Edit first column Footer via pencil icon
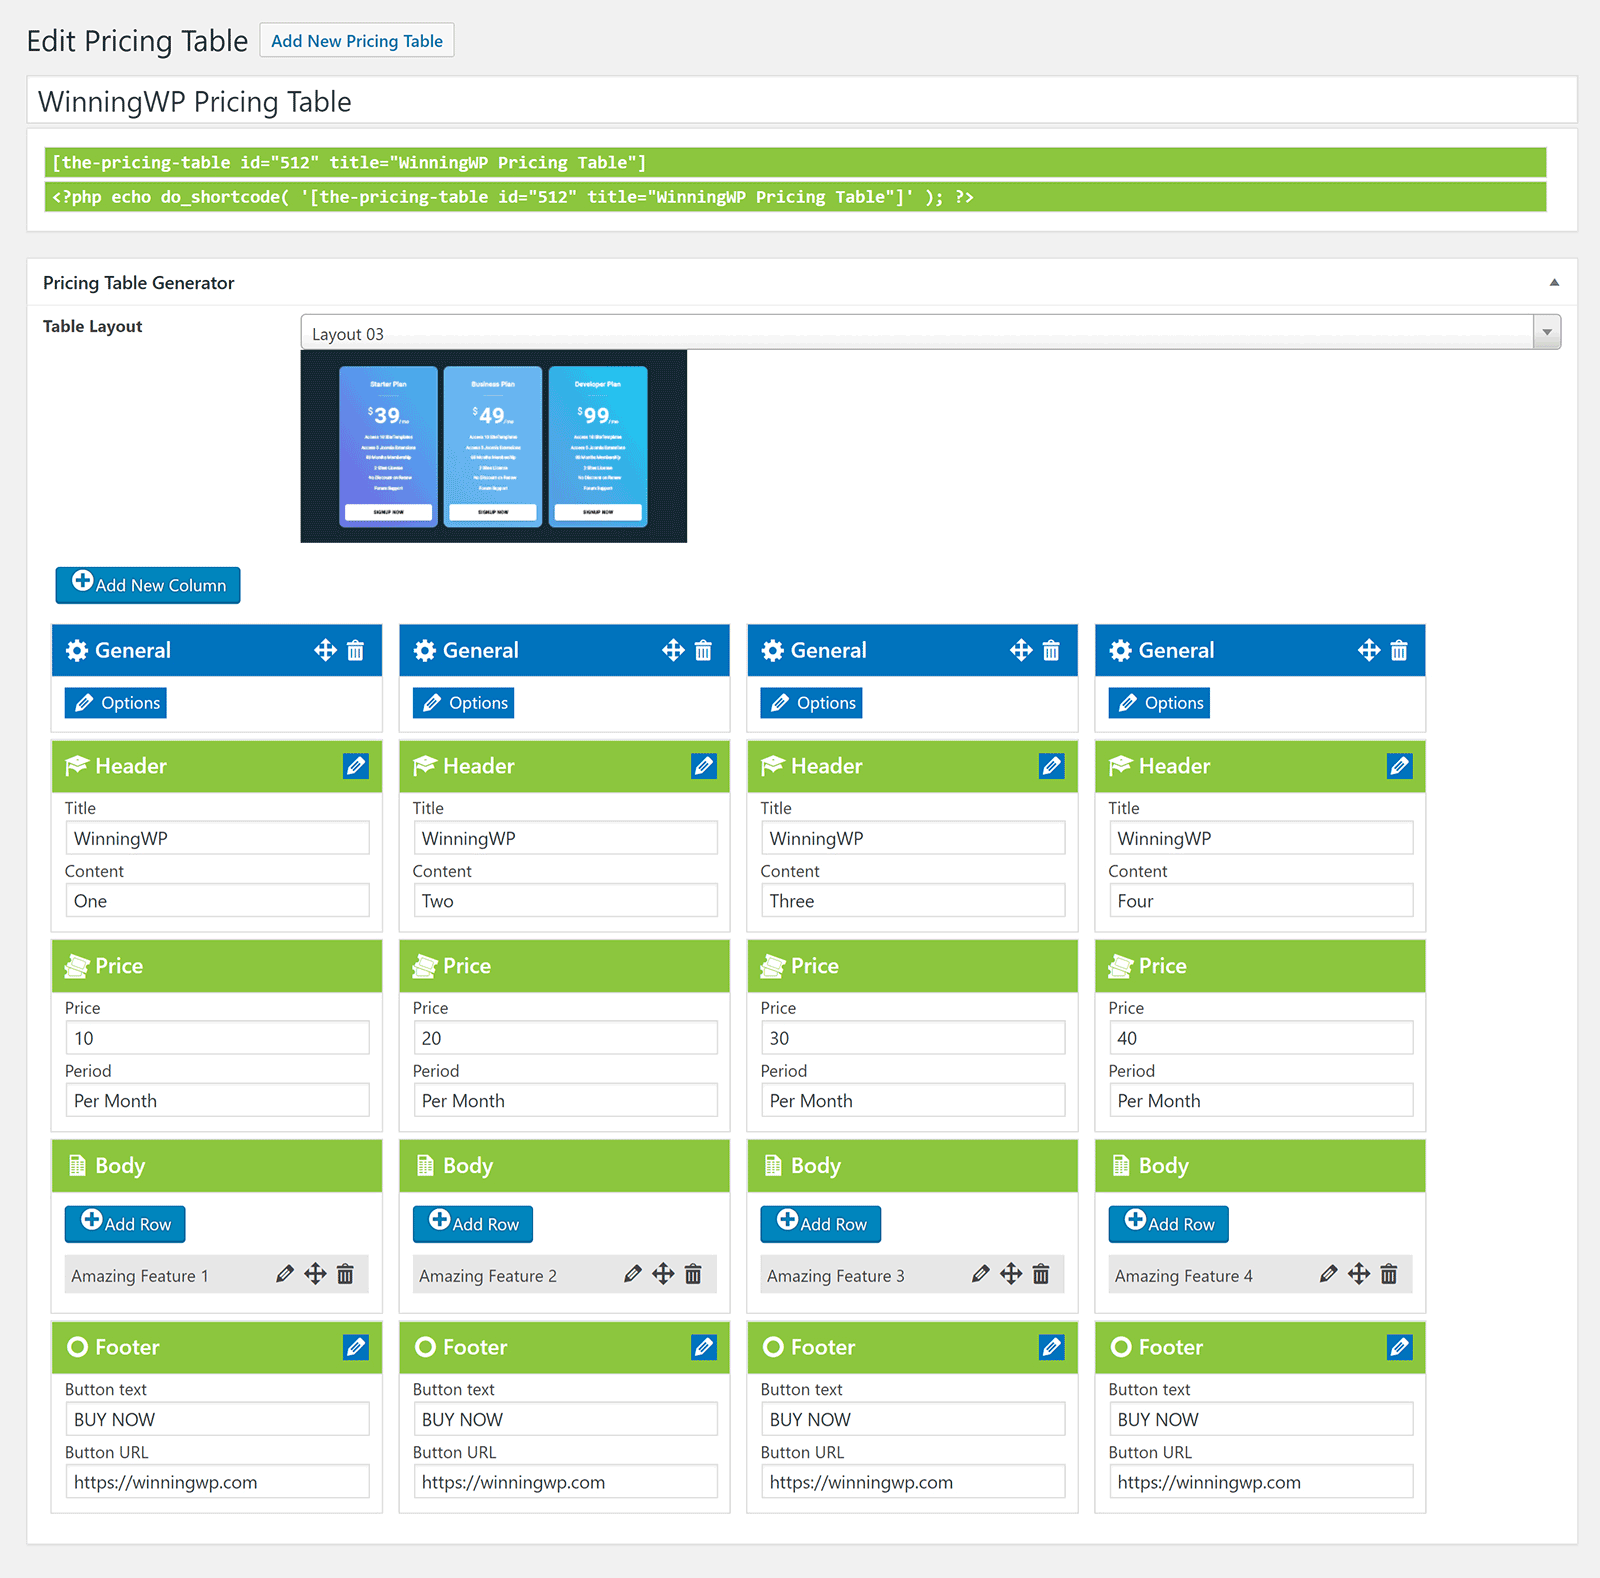This screenshot has width=1600, height=1578. tap(356, 1347)
